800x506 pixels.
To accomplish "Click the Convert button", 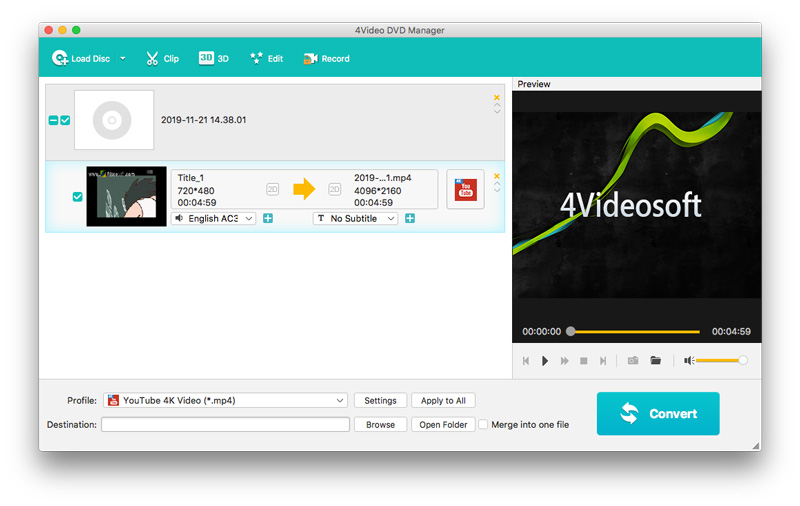I will [x=657, y=413].
